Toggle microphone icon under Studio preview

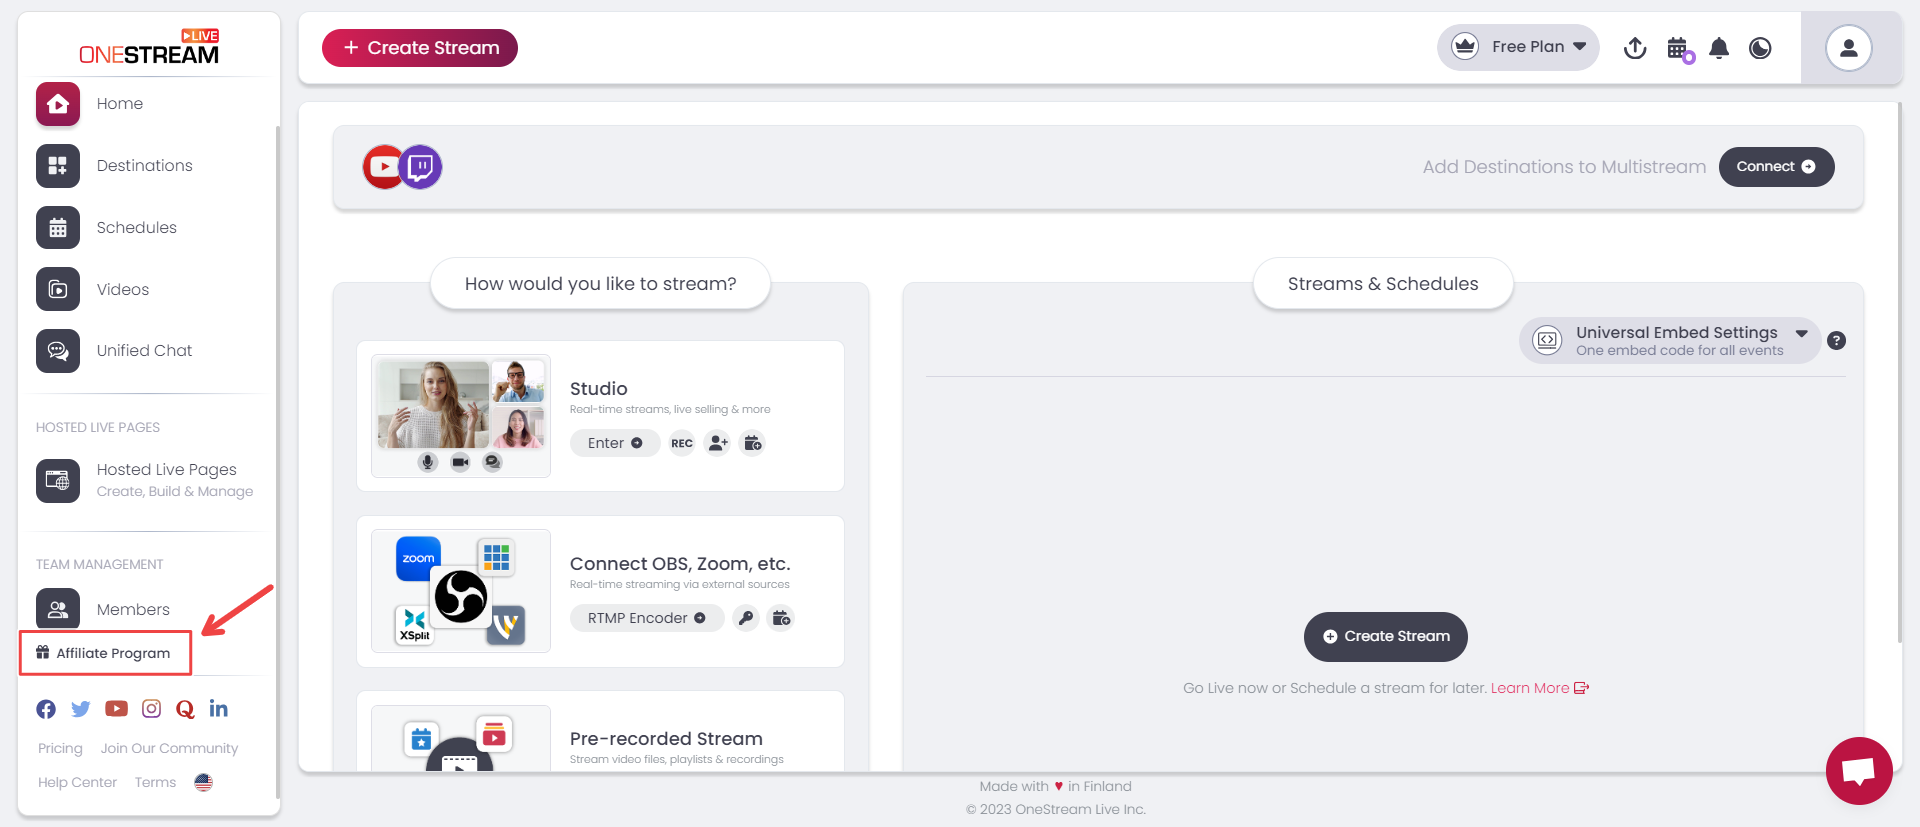point(428,462)
